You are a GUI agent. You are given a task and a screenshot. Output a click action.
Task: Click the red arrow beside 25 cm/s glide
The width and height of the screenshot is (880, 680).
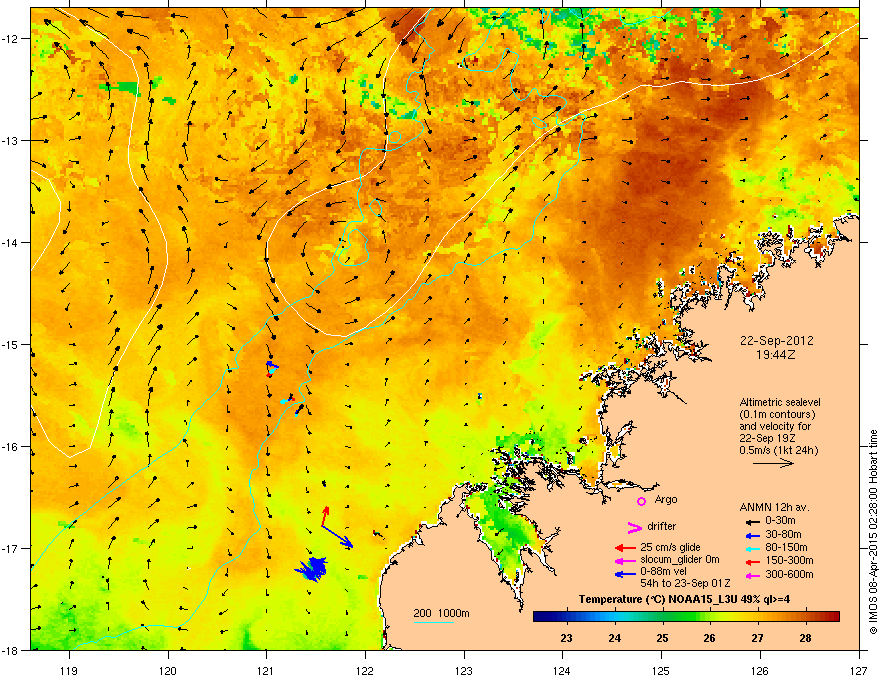click(625, 548)
